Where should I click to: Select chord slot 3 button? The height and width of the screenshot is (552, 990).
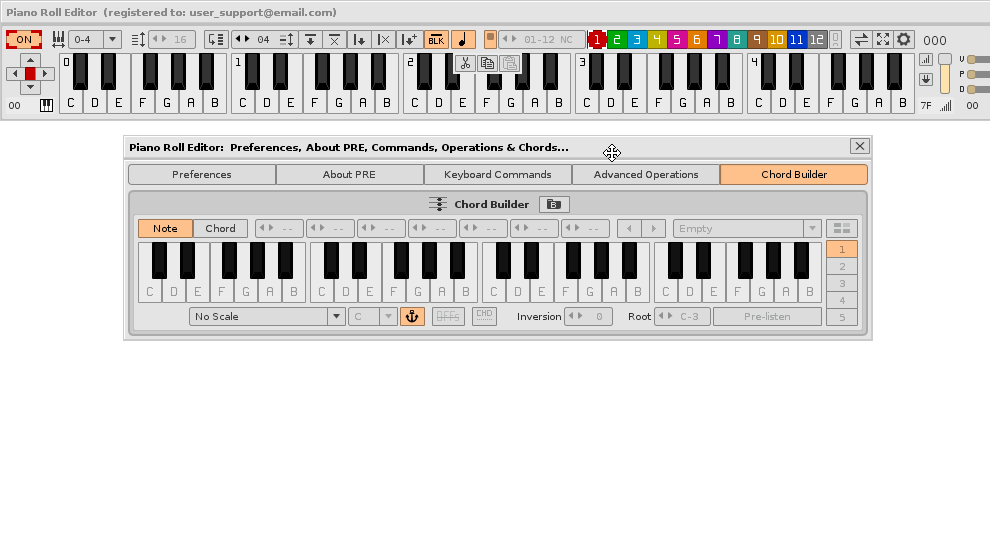coord(842,284)
